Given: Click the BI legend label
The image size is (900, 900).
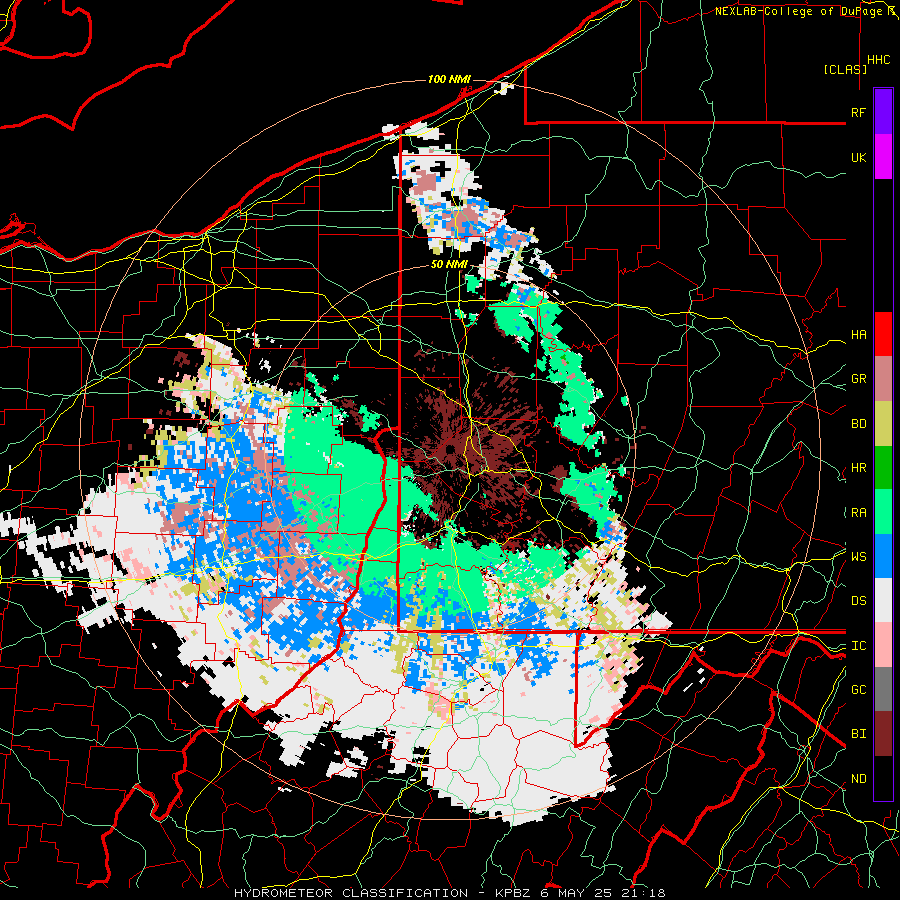Looking at the screenshot, I should coord(858,734).
